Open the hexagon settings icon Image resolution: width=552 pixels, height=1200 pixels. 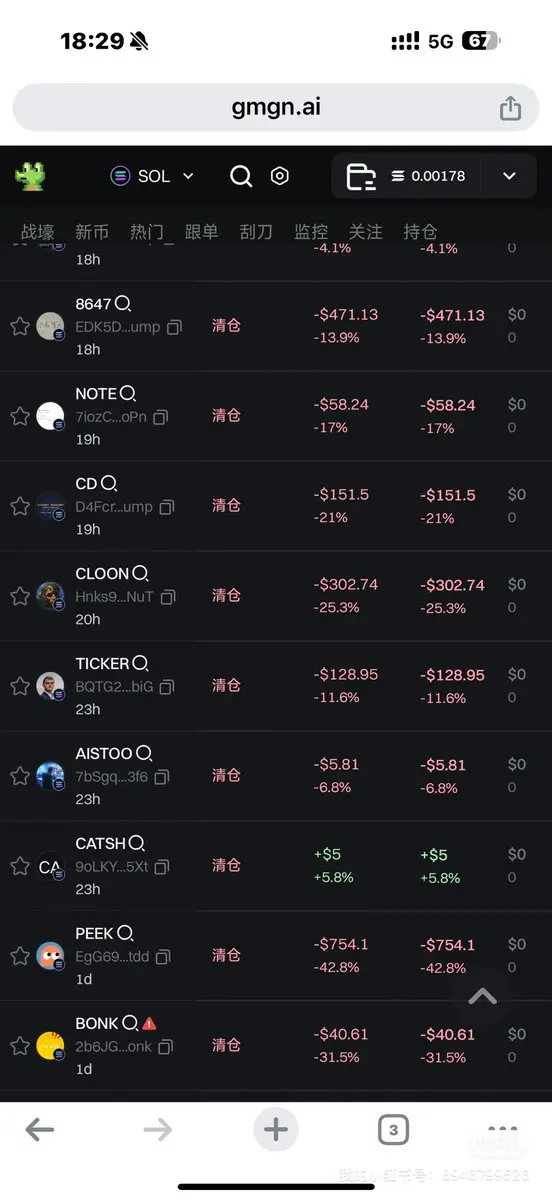280,176
